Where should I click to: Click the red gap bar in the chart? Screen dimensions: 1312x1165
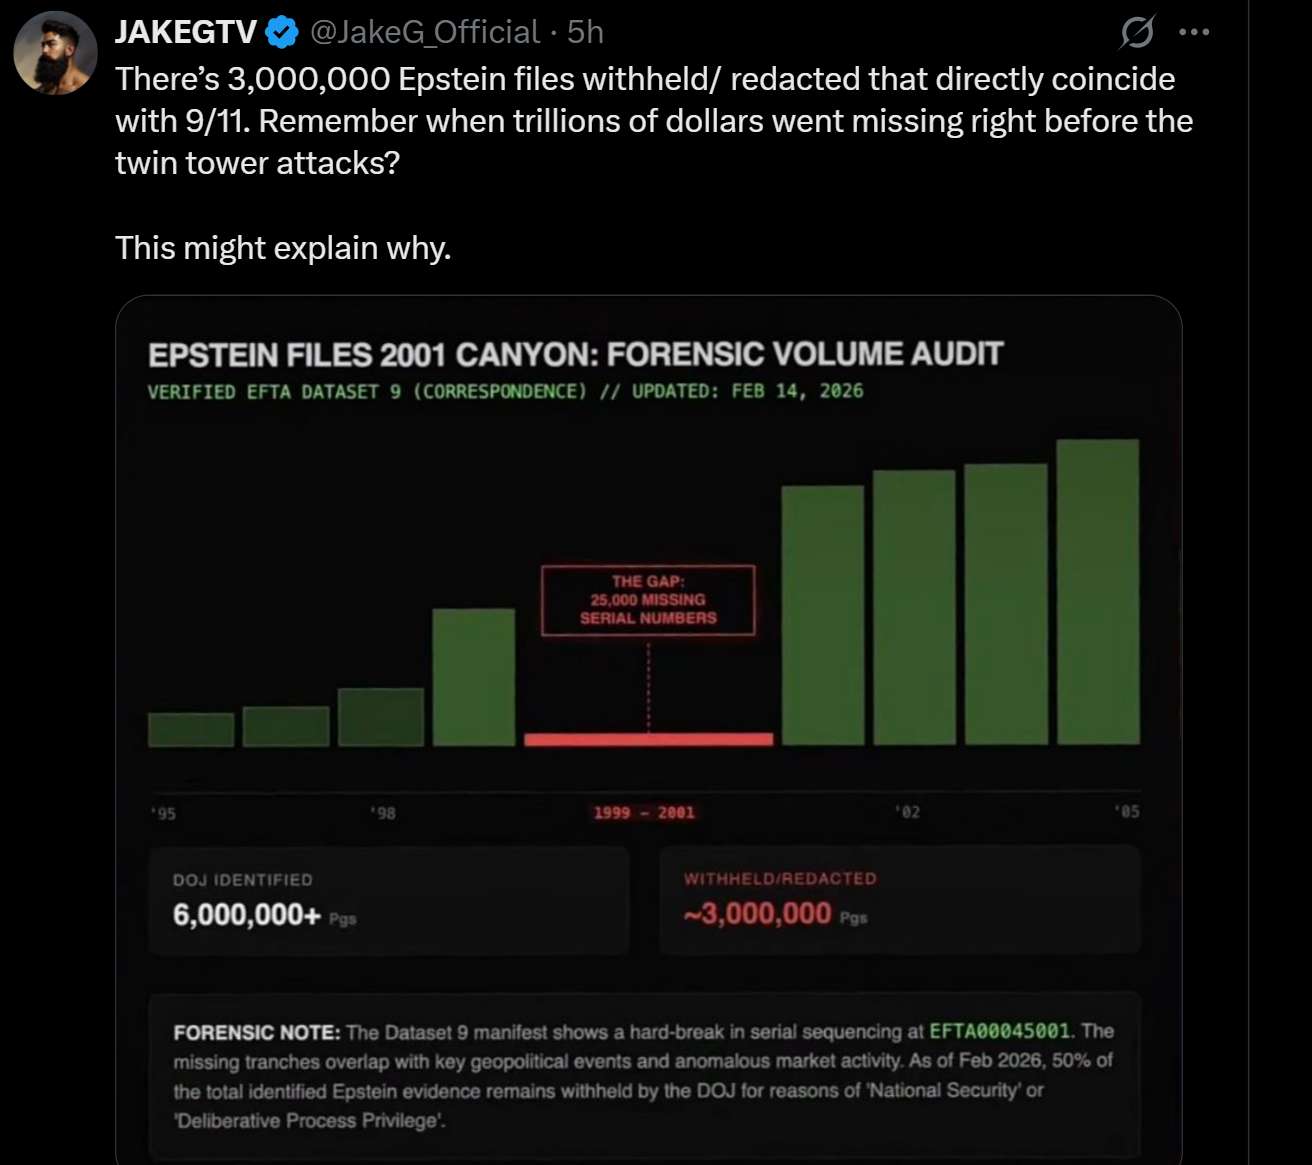pyautogui.click(x=648, y=739)
